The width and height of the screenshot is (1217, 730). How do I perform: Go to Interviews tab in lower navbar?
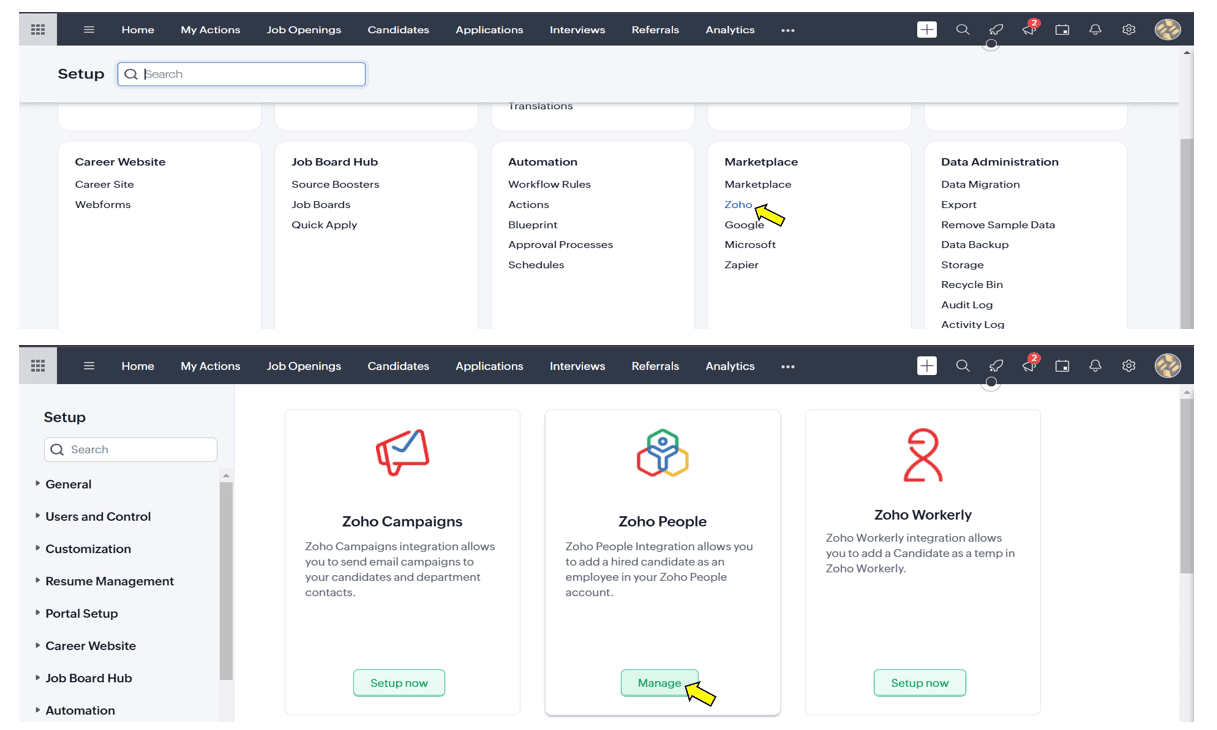[577, 366]
